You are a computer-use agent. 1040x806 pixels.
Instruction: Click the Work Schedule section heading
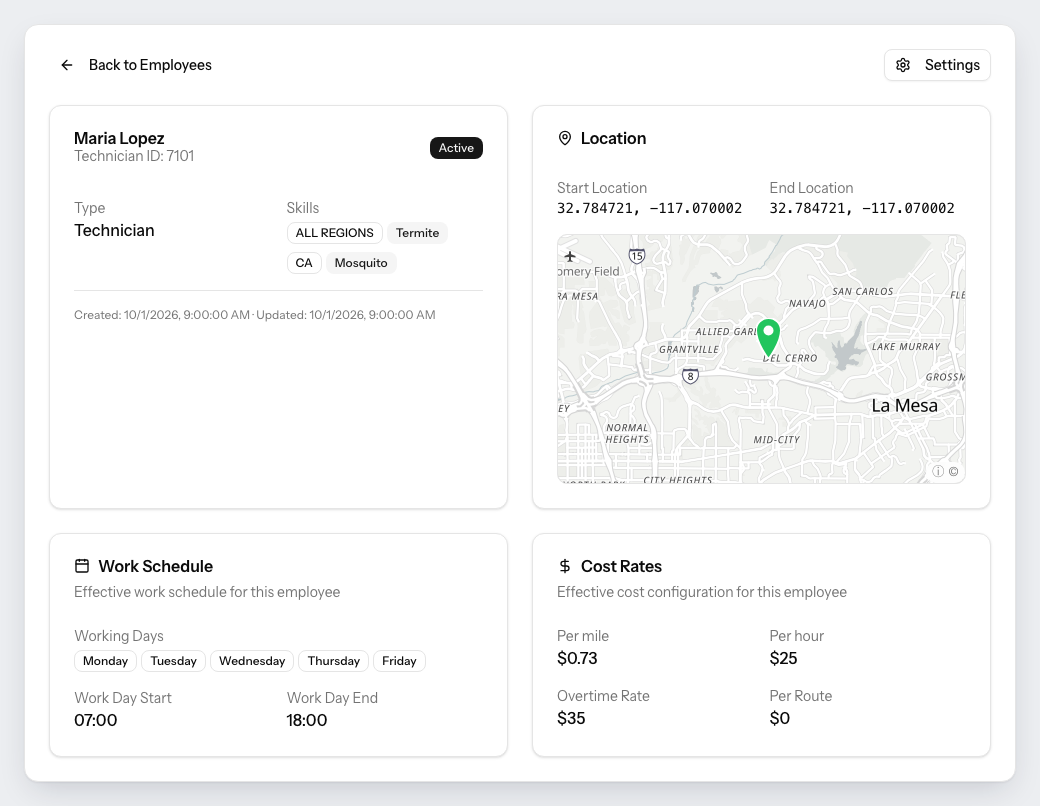[x=156, y=566]
